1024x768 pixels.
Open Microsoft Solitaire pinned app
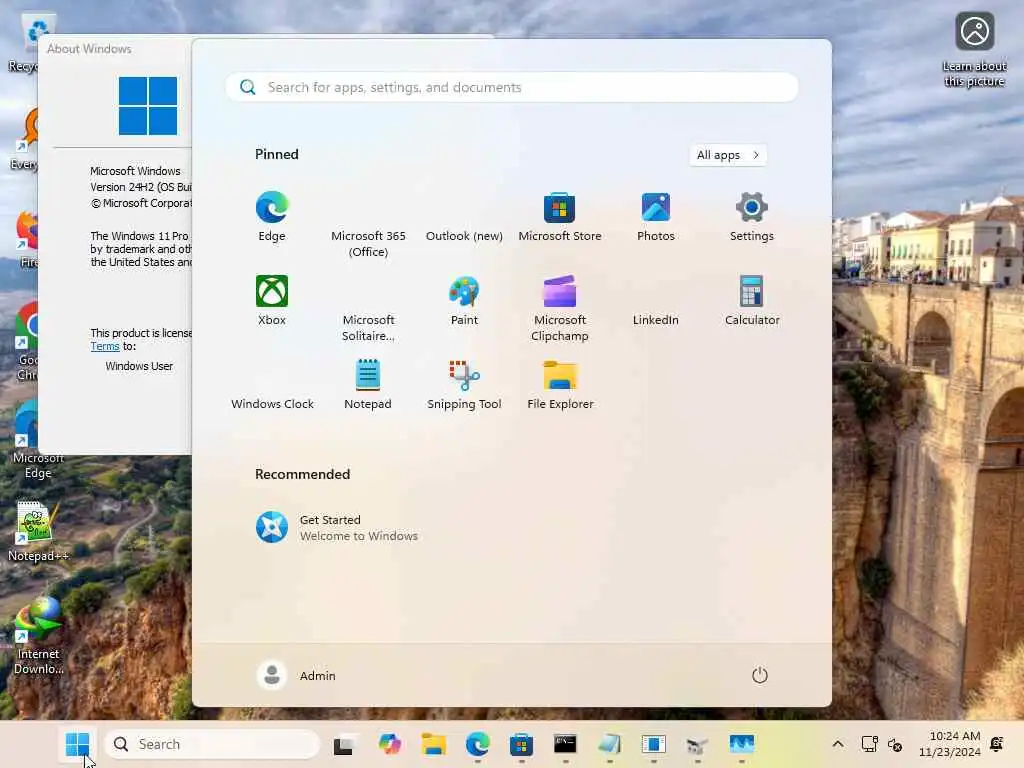coord(368,308)
